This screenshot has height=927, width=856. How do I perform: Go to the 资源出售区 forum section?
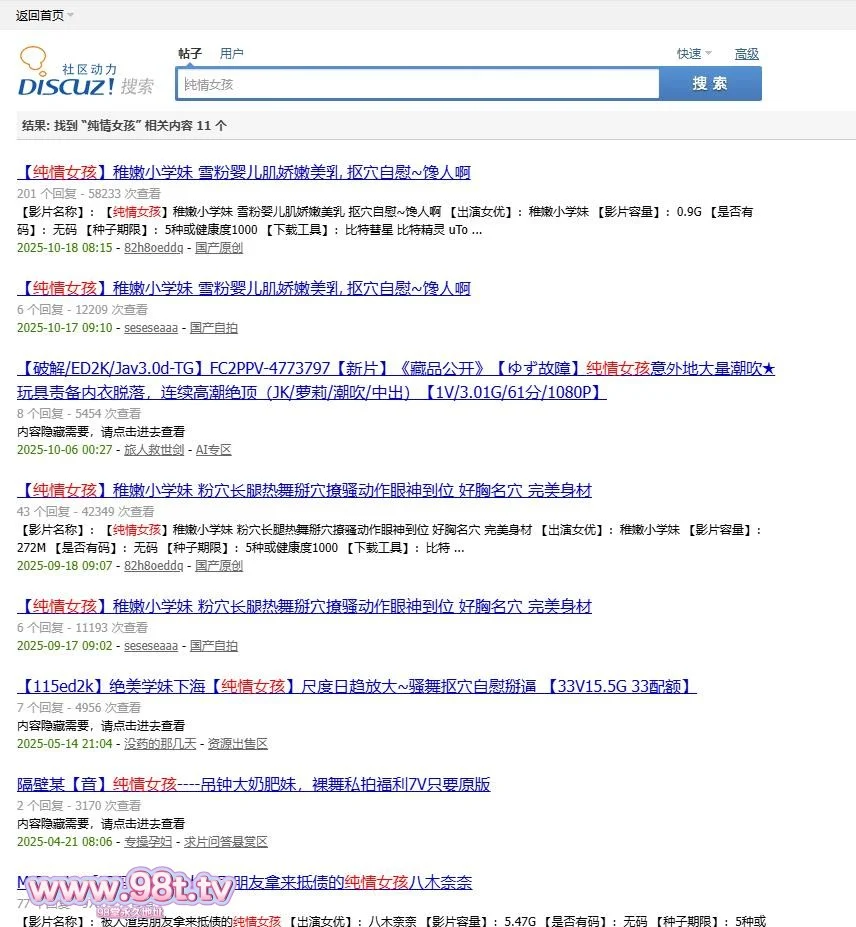click(x=239, y=744)
